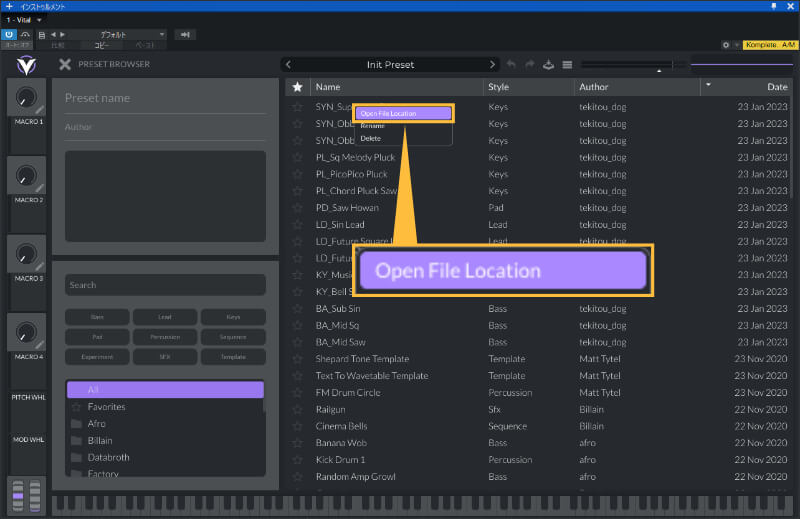Click the redo arrow icon
The width and height of the screenshot is (800, 519).
click(530, 64)
